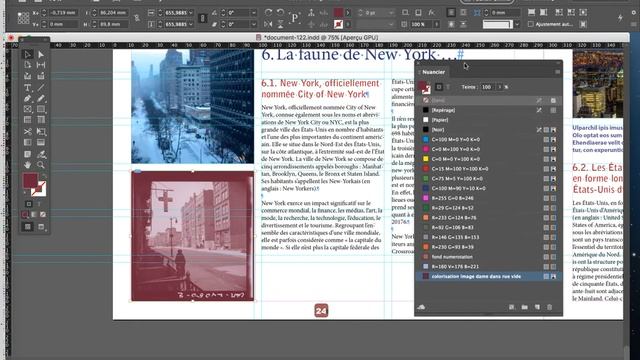Click the page number 24 marker
The image size is (640, 360).
[321, 311]
